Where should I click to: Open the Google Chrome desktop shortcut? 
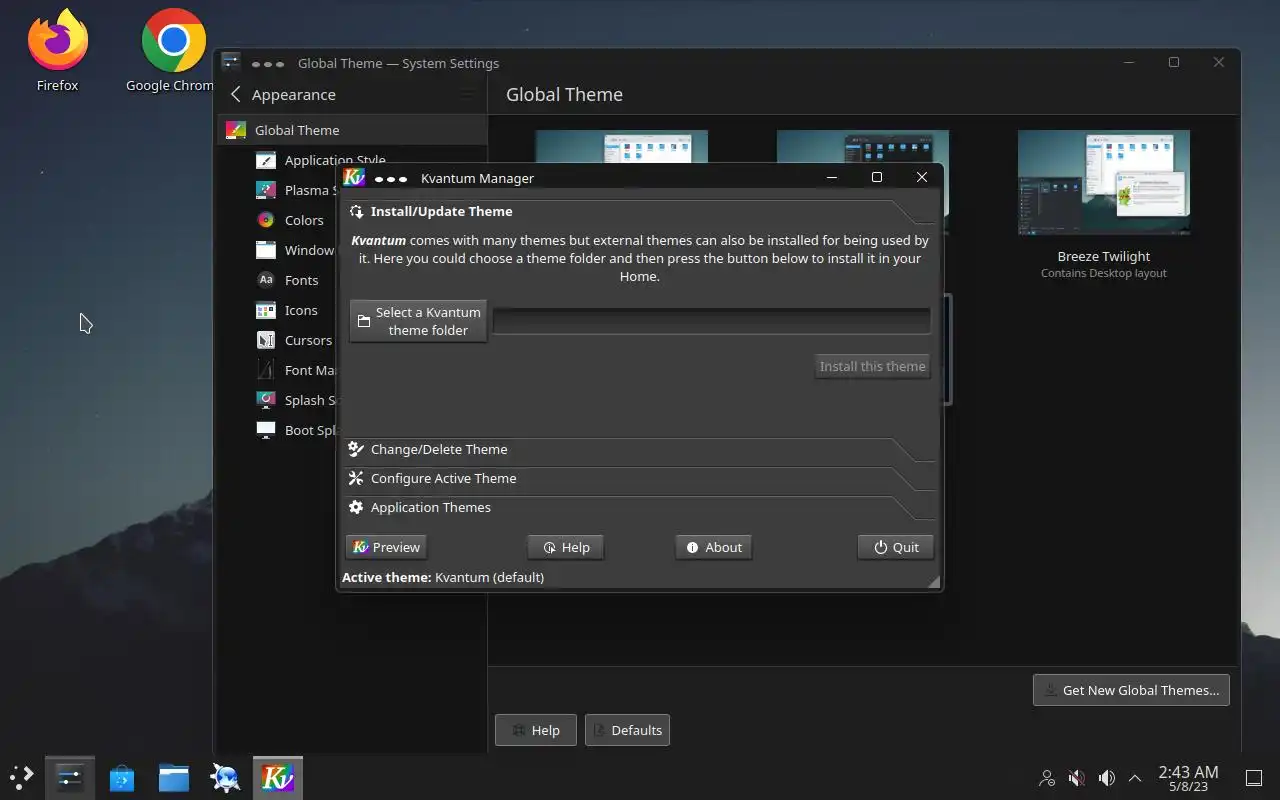(172, 50)
